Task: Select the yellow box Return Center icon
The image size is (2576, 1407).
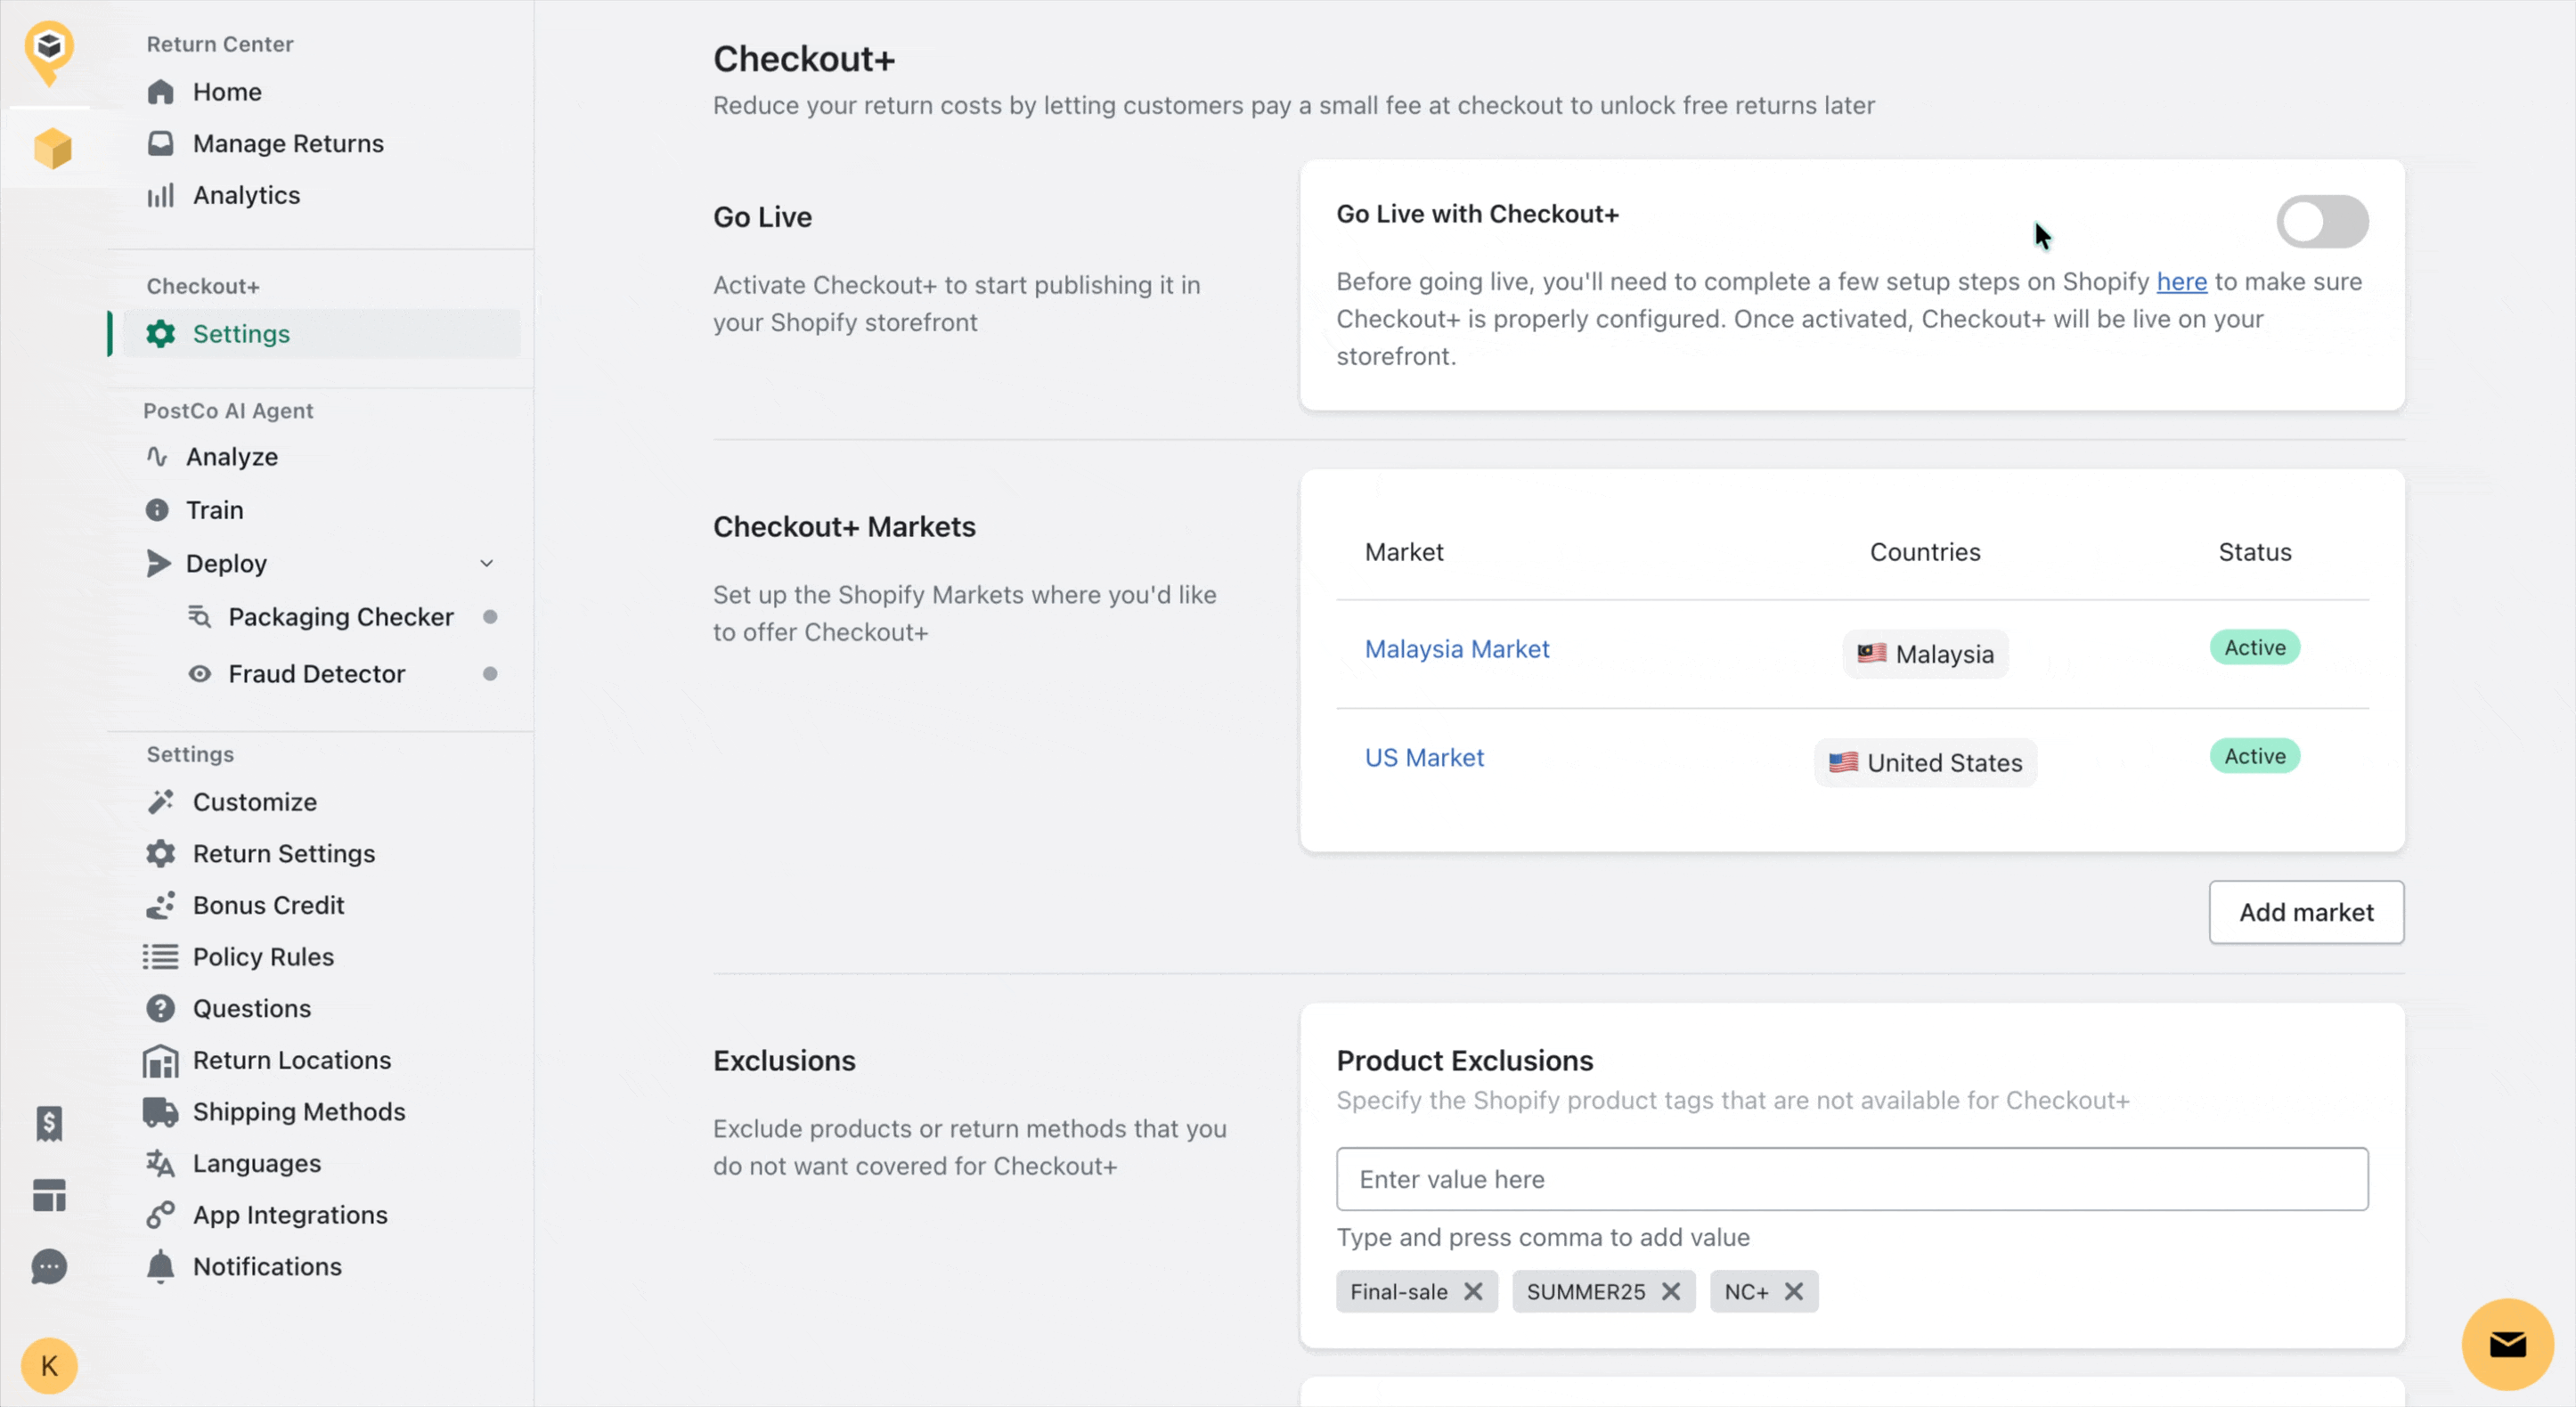Action: point(52,149)
